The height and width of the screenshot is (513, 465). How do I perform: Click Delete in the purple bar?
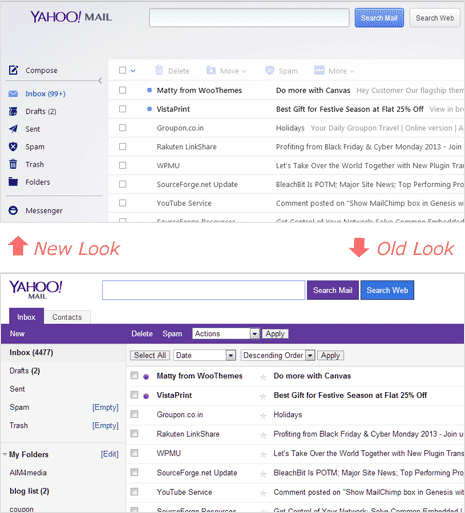[x=142, y=334]
